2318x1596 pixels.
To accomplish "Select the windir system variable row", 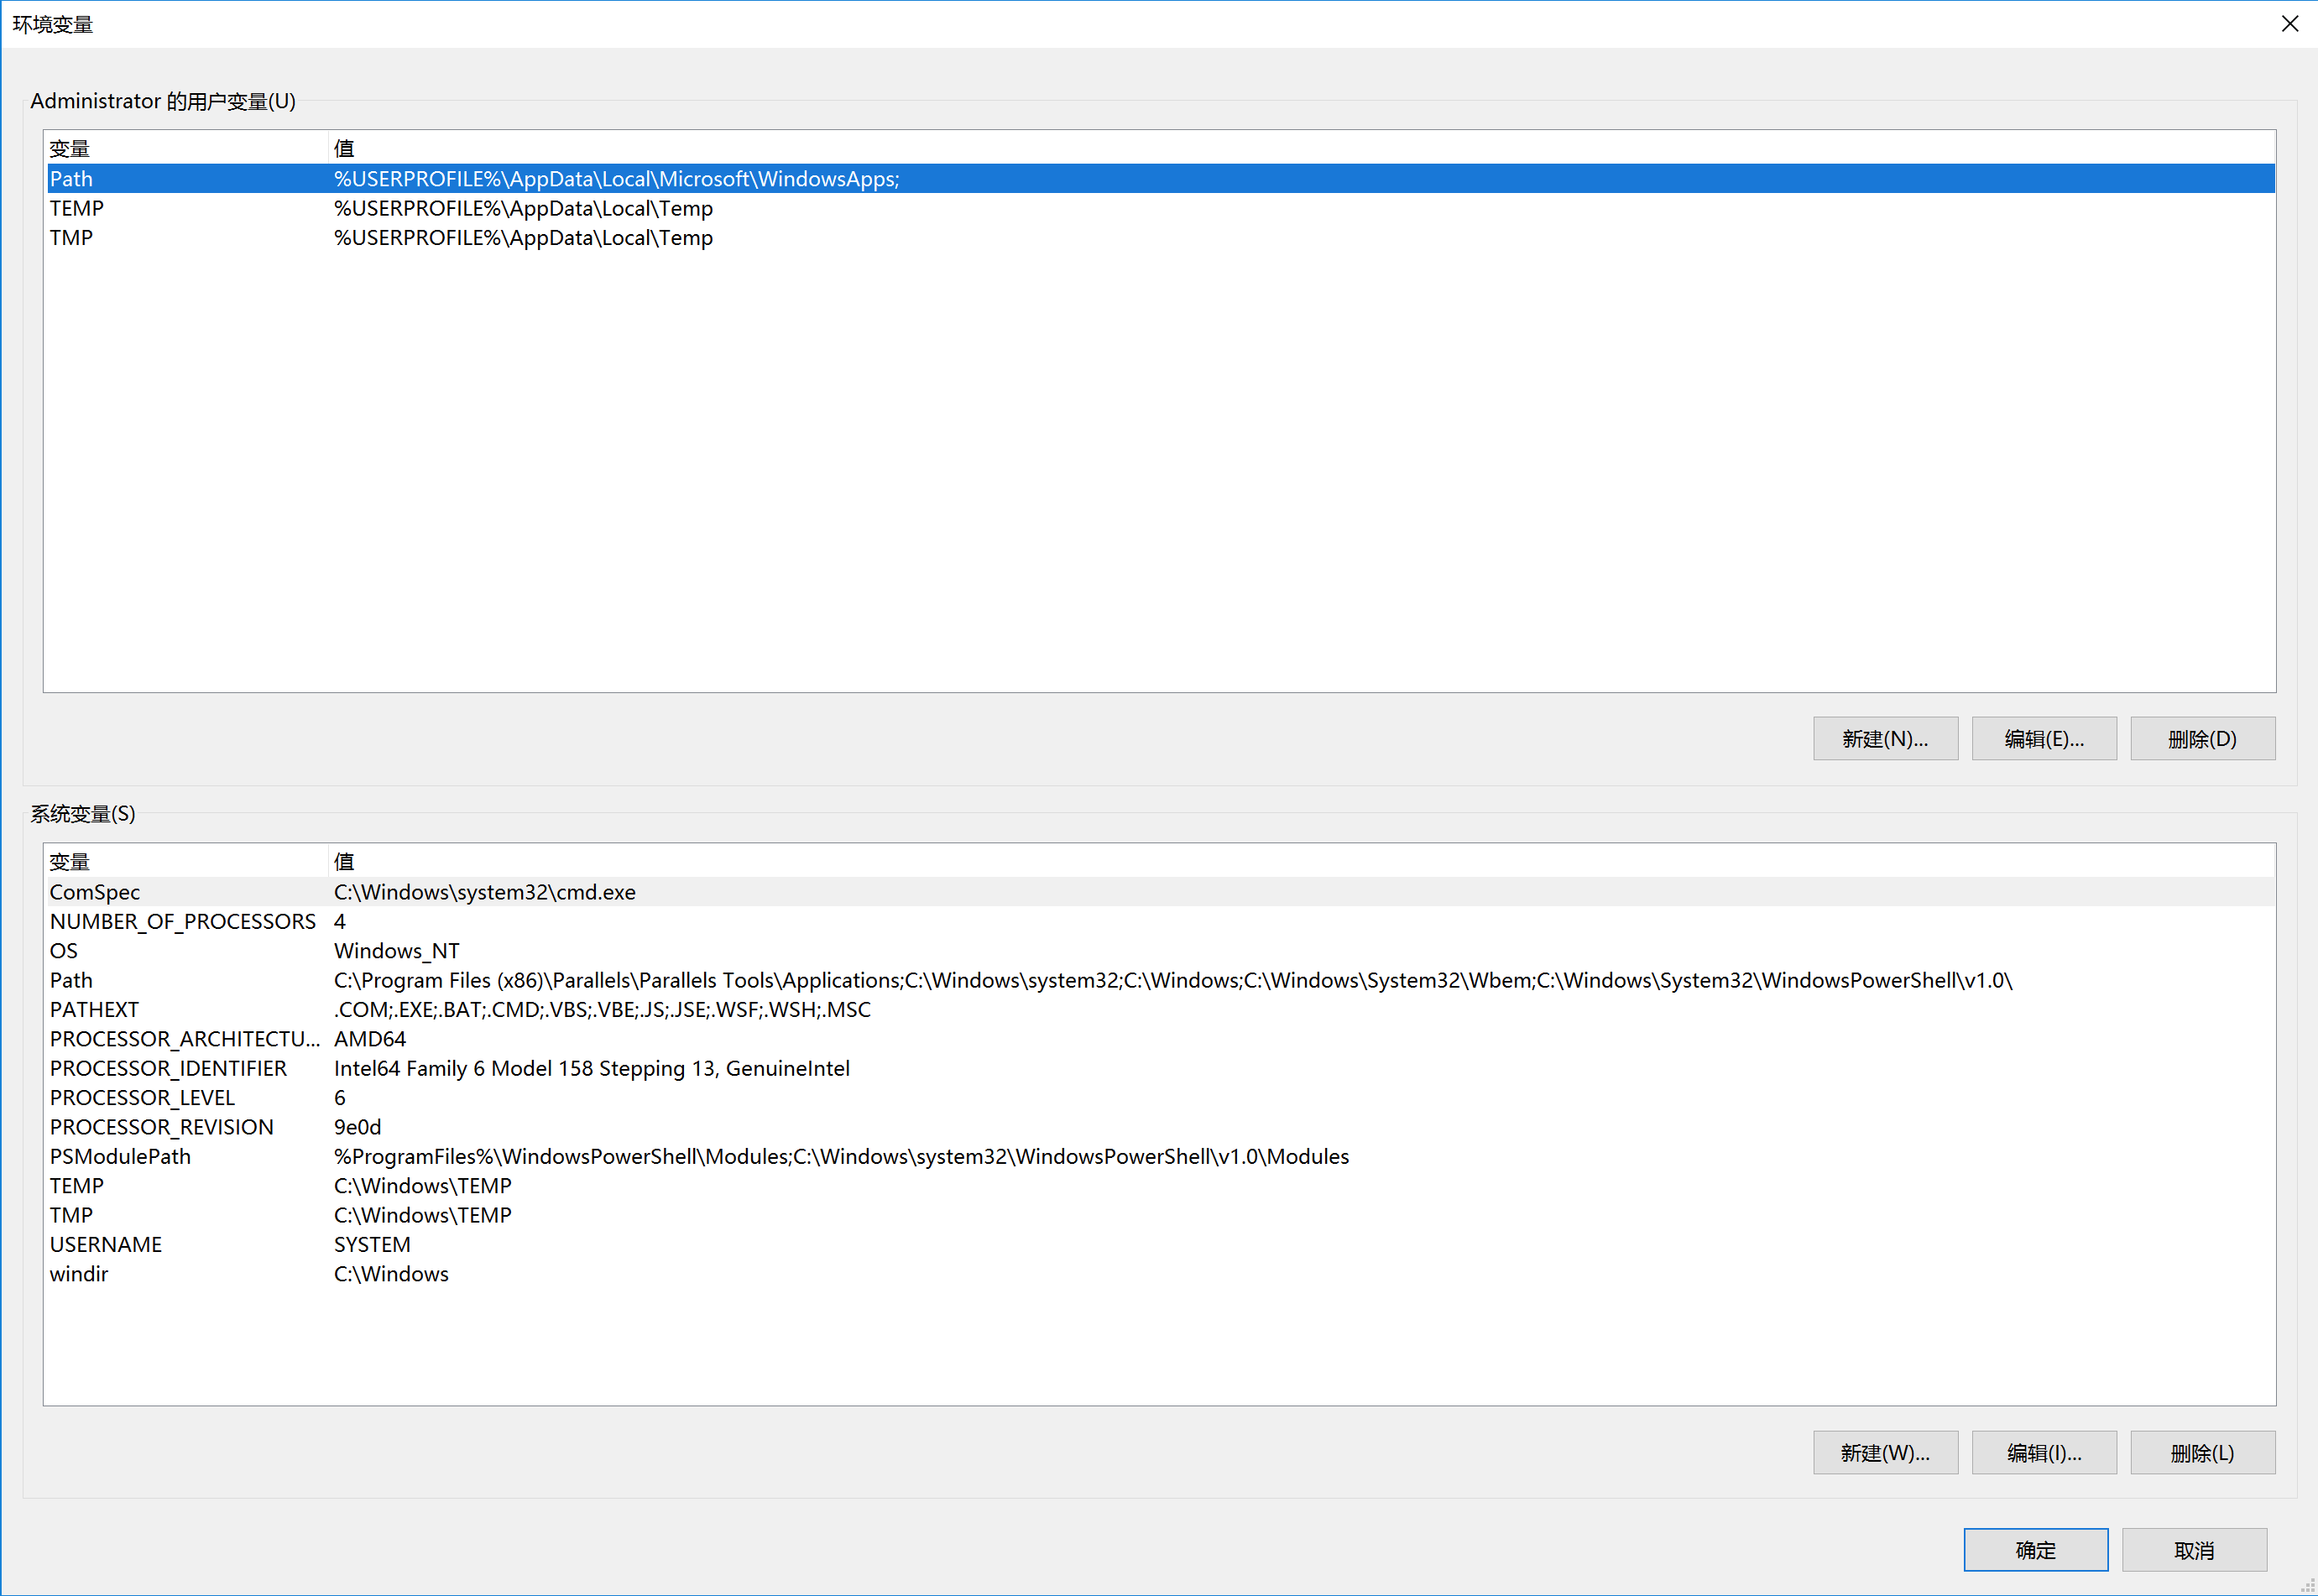I will (80, 1274).
